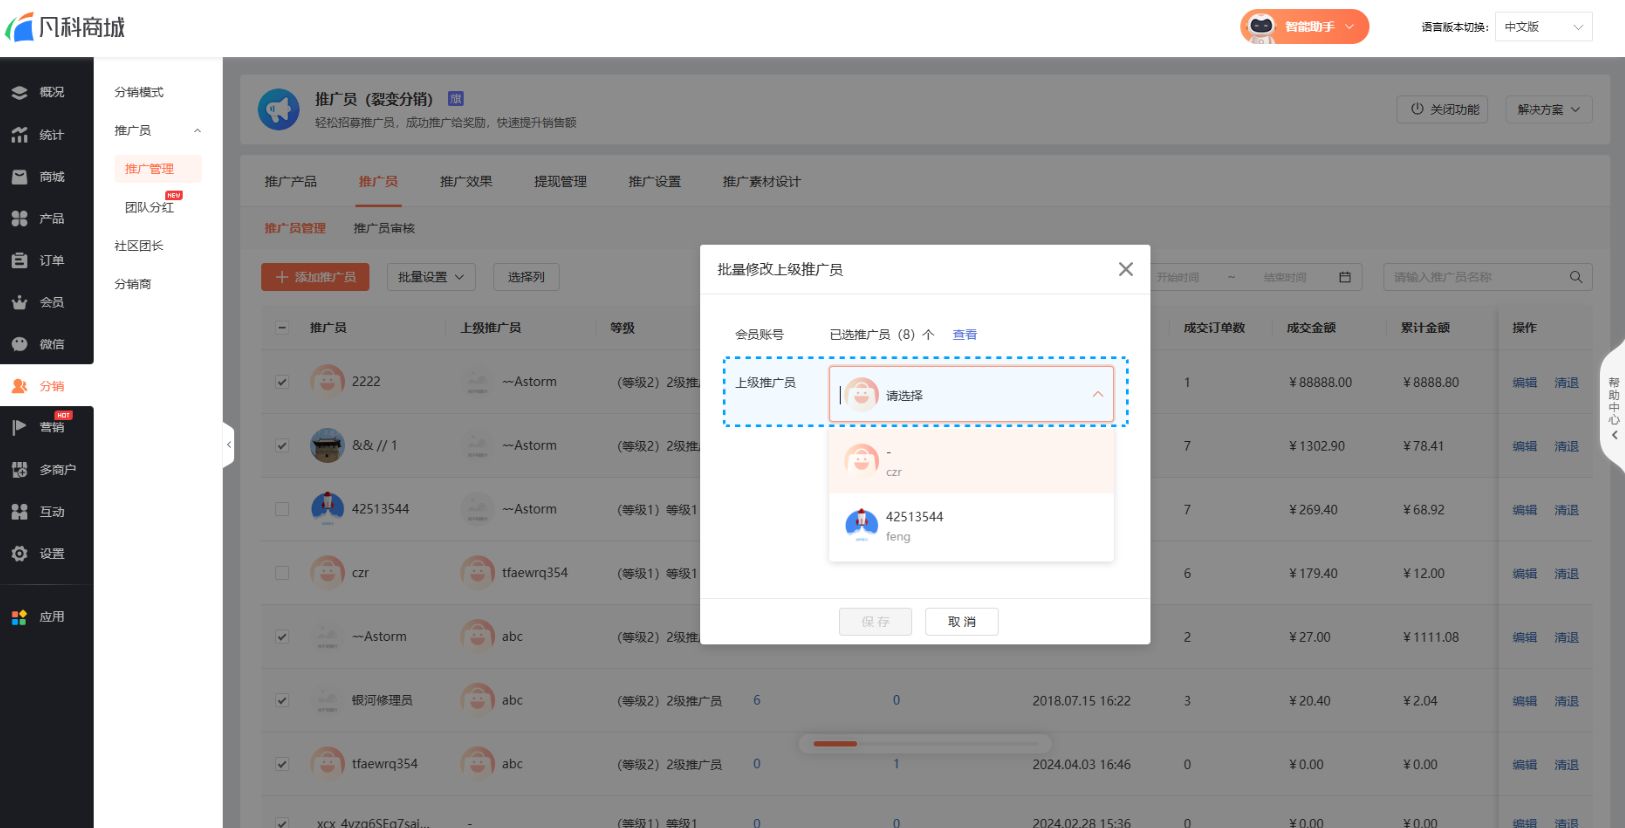Open the date range calendar icon
Screen dimensions: 1625x828
pyautogui.click(x=1345, y=277)
